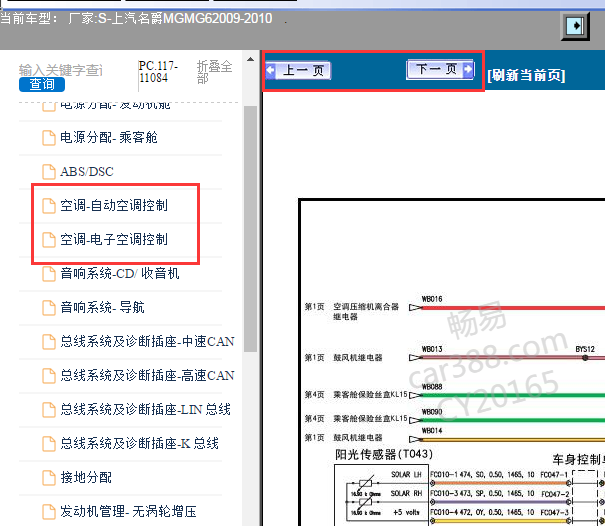The width and height of the screenshot is (605, 526).
Task: Click document icon beside K总线 entry
Action: tap(49, 443)
